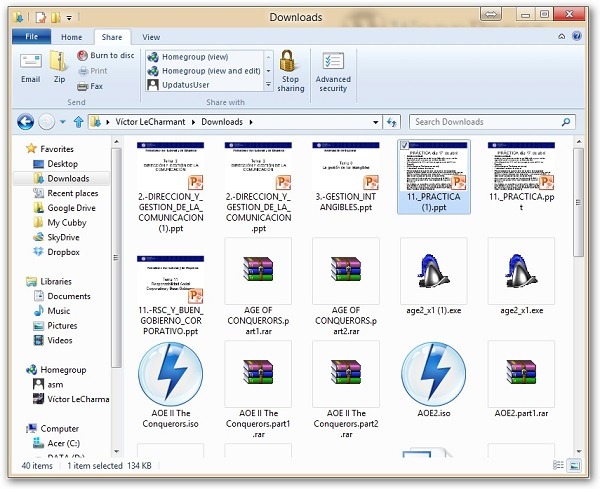Click the Print option in Send group
The image size is (600, 489).
(x=93, y=71)
